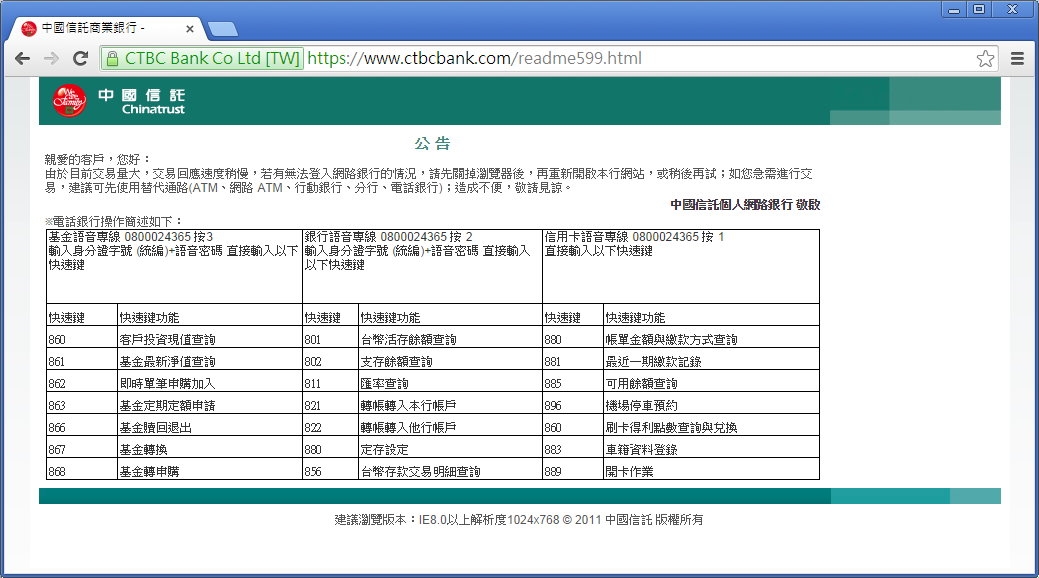Click 最近一期繳款記錄 table cell
This screenshot has width=1039, height=578.
pos(711,361)
